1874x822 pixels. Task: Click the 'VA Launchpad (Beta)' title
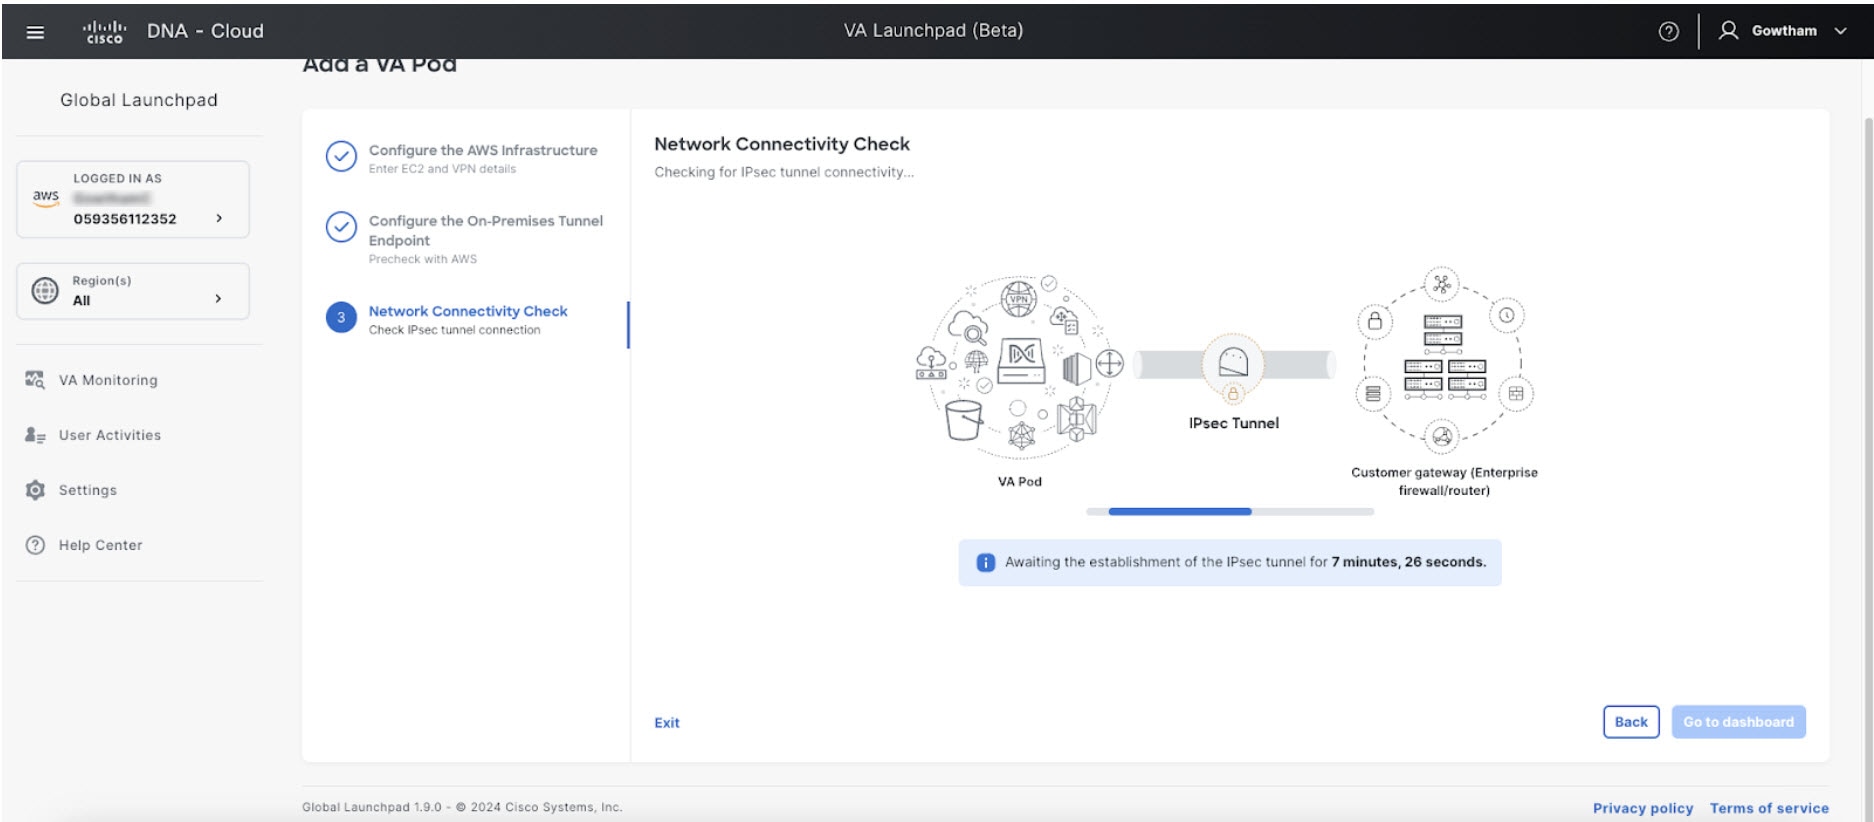pos(933,31)
